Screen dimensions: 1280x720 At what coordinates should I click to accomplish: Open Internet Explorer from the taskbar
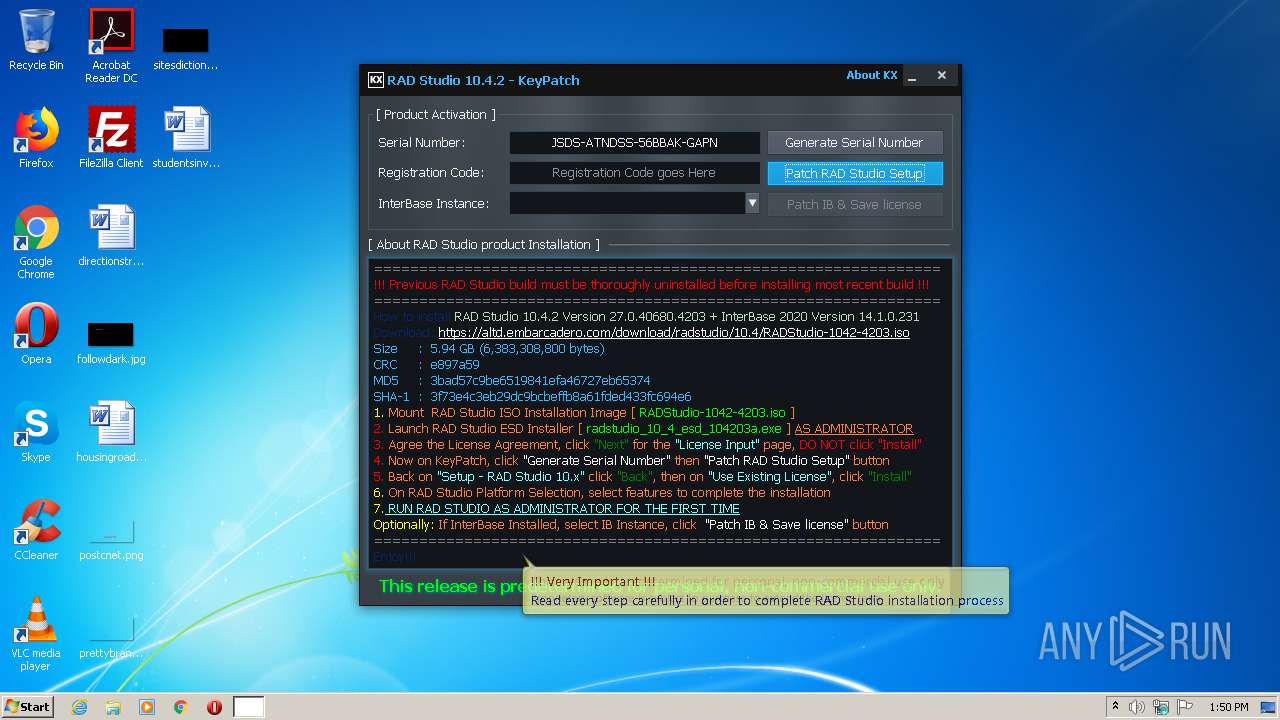coord(80,707)
